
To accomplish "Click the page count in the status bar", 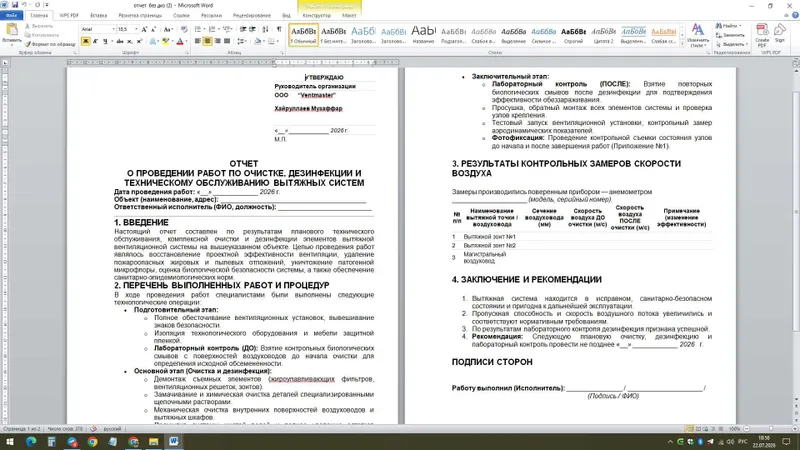I will coord(22,429).
